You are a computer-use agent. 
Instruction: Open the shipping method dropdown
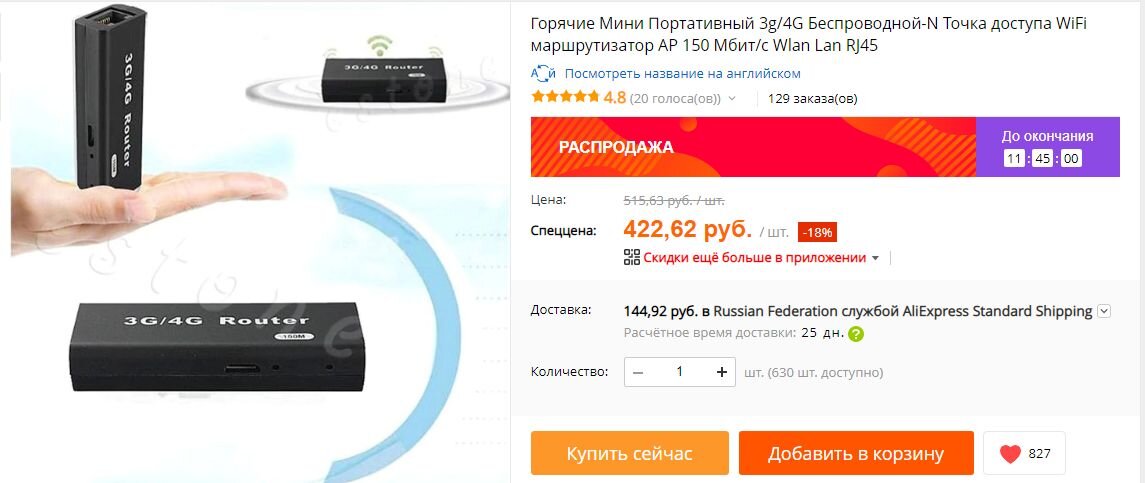[1104, 311]
